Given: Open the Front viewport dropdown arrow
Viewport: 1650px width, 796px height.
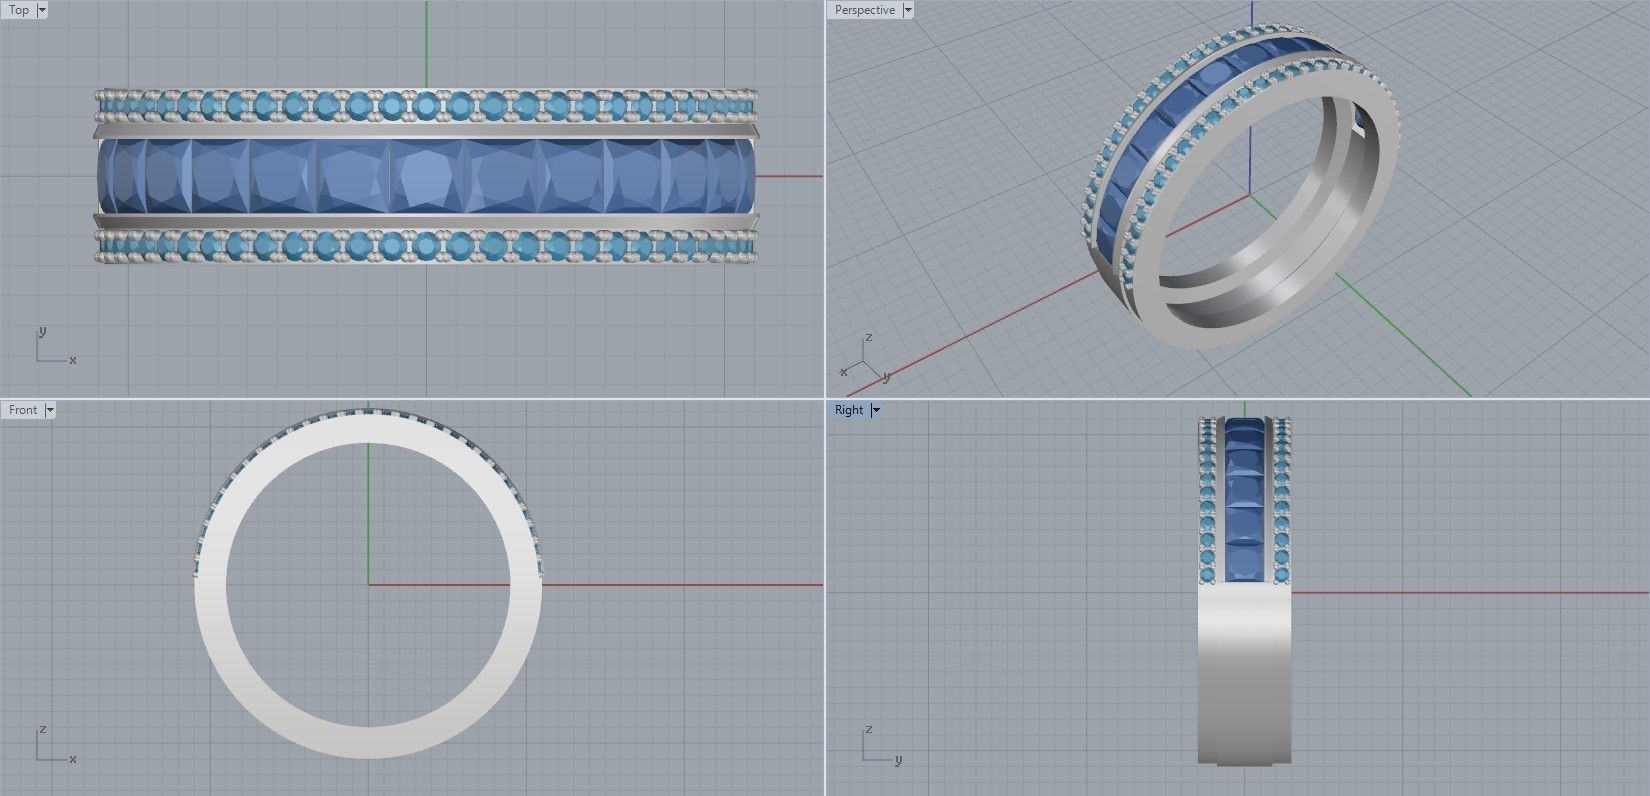Looking at the screenshot, I should 50,410.
